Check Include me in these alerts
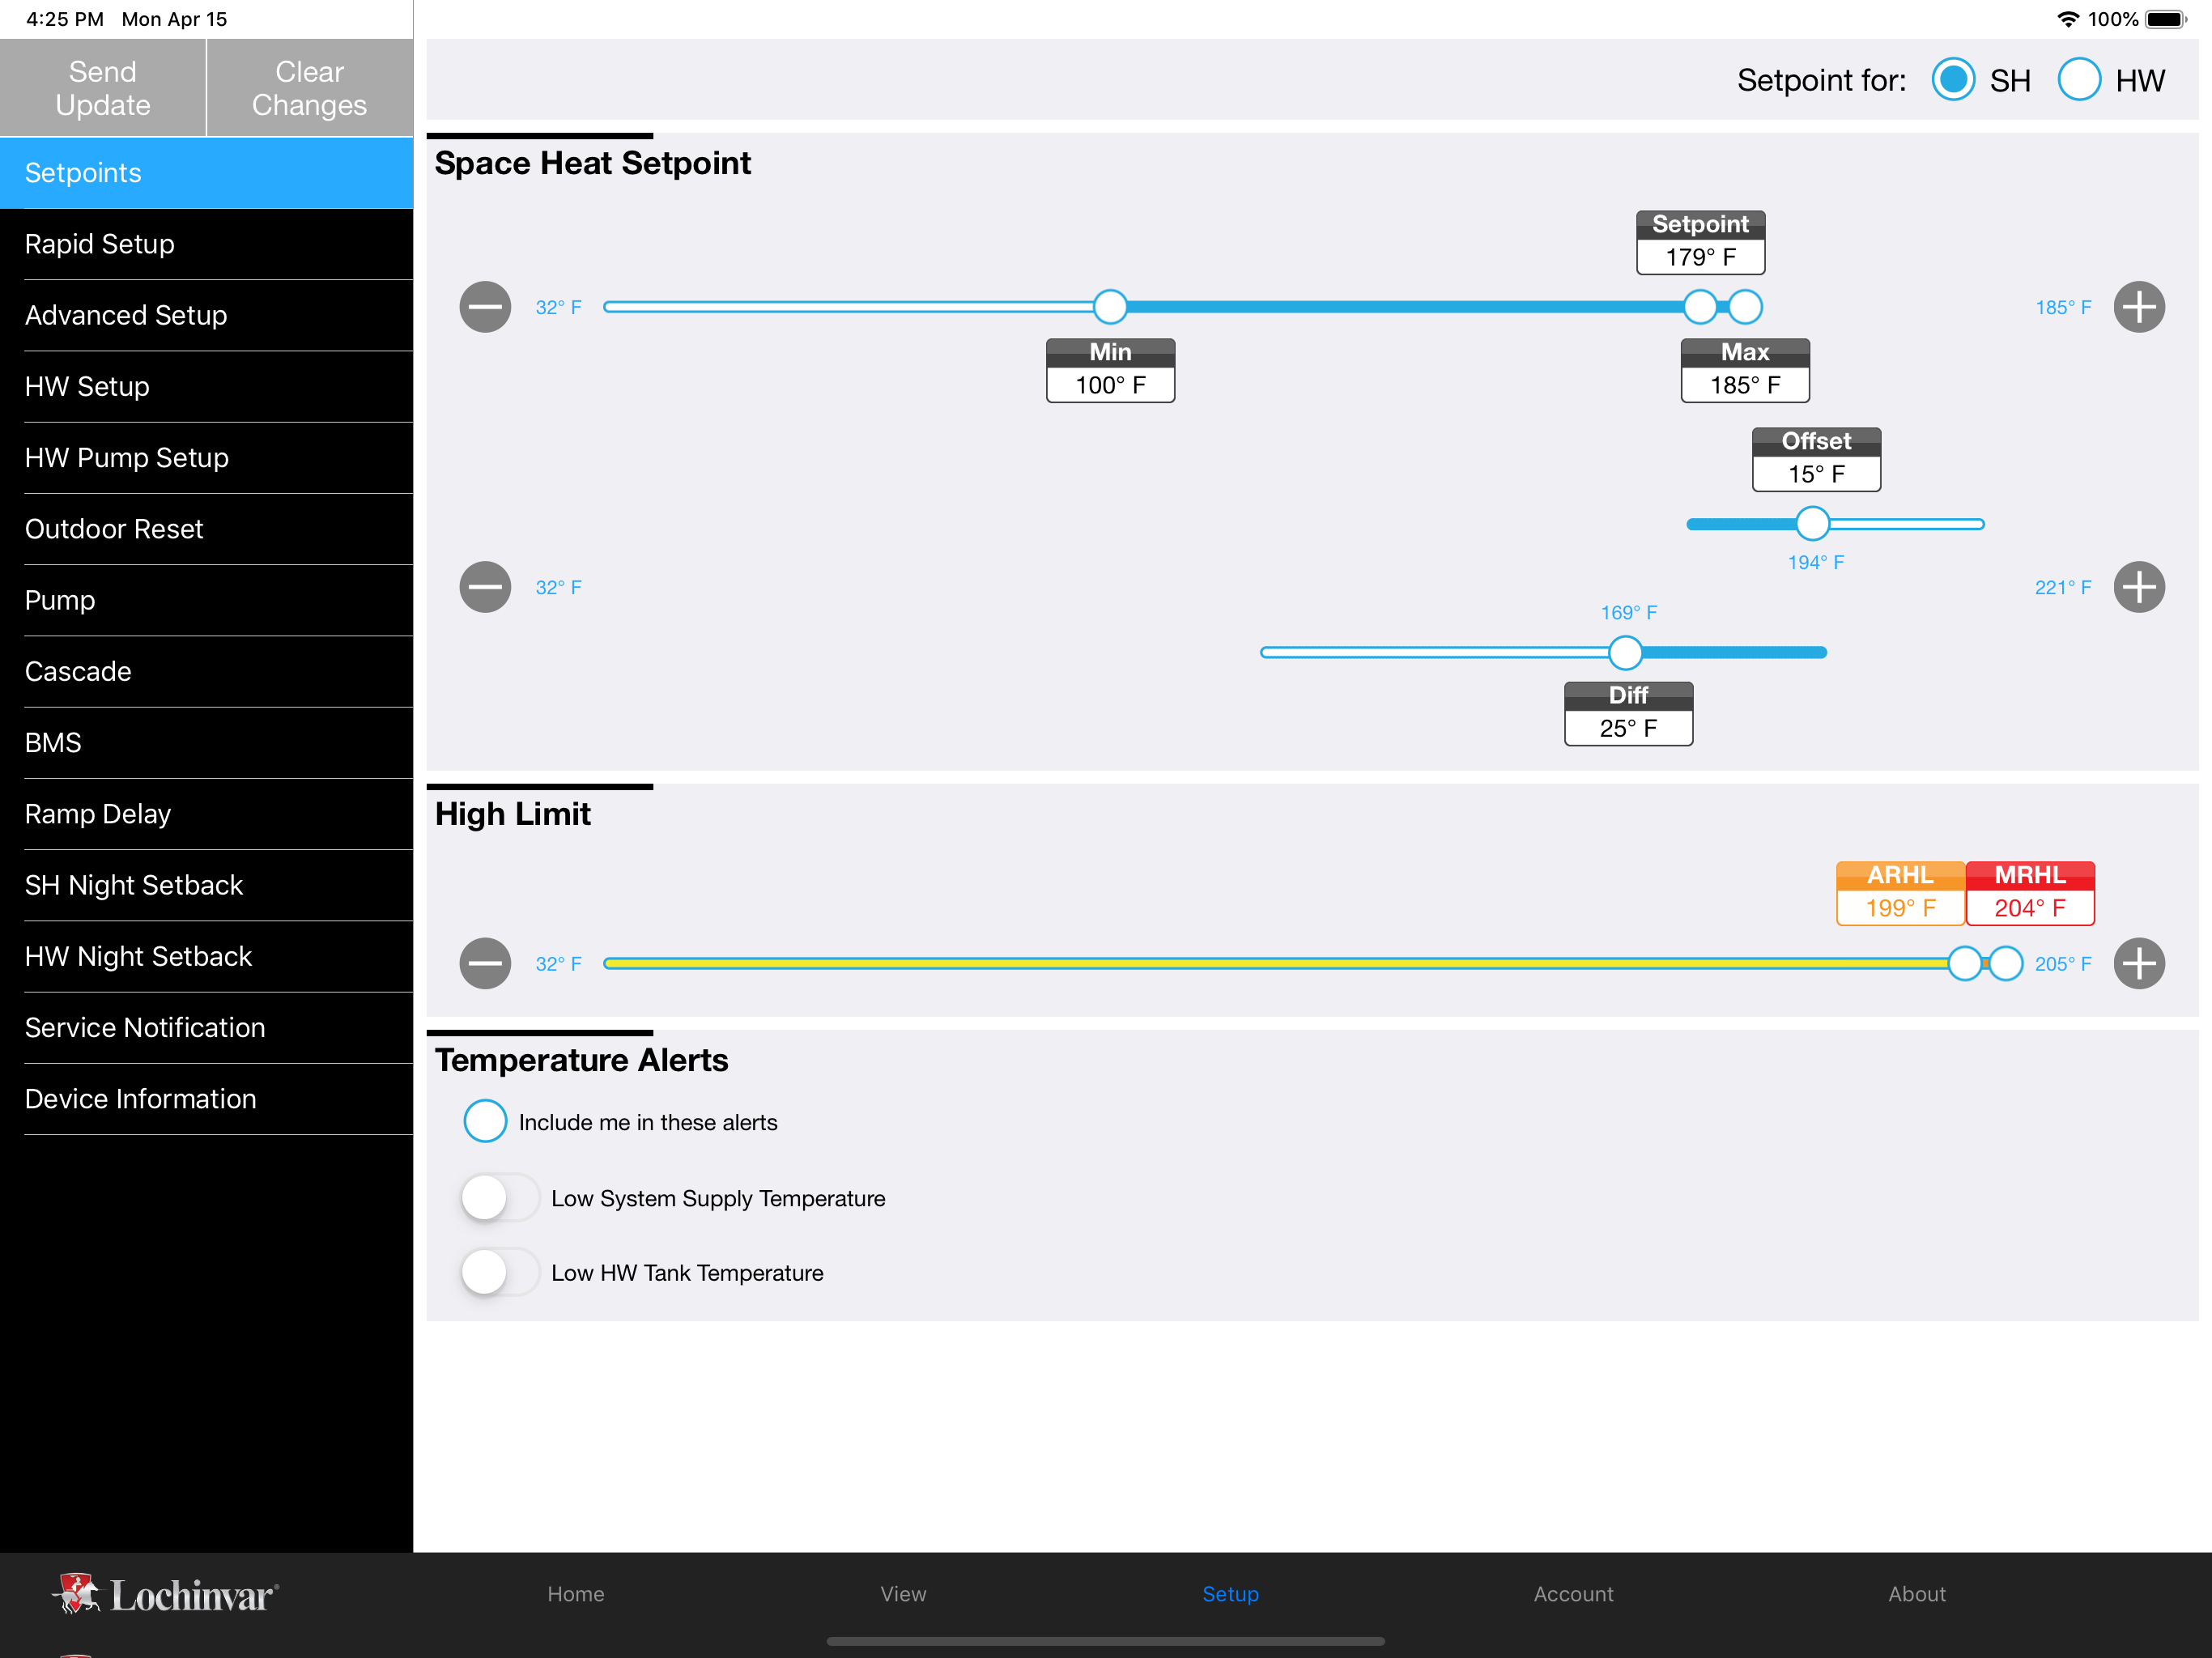 click(x=485, y=1121)
